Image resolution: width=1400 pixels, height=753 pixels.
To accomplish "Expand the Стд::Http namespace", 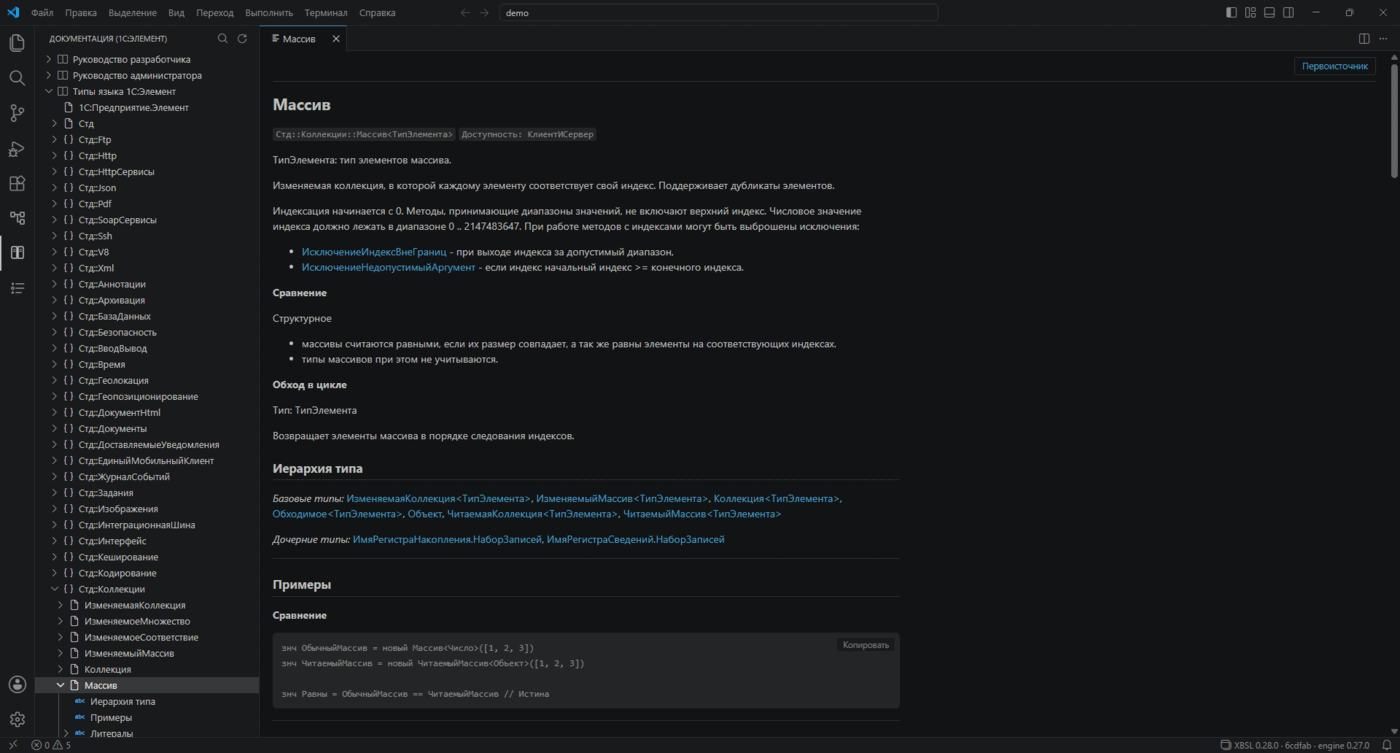I will point(55,155).
